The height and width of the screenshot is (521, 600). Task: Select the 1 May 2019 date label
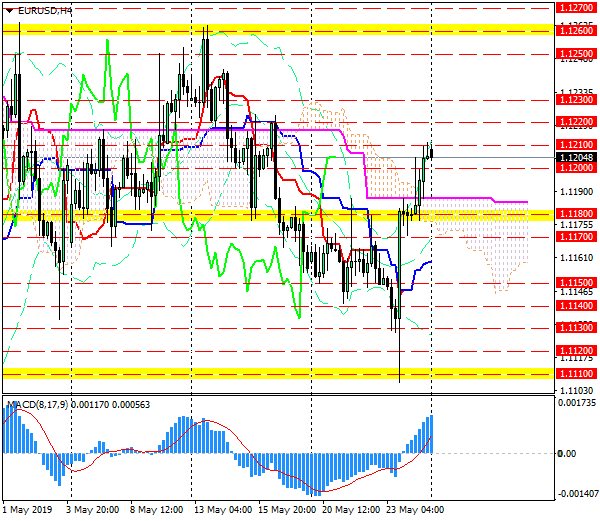pos(27,508)
